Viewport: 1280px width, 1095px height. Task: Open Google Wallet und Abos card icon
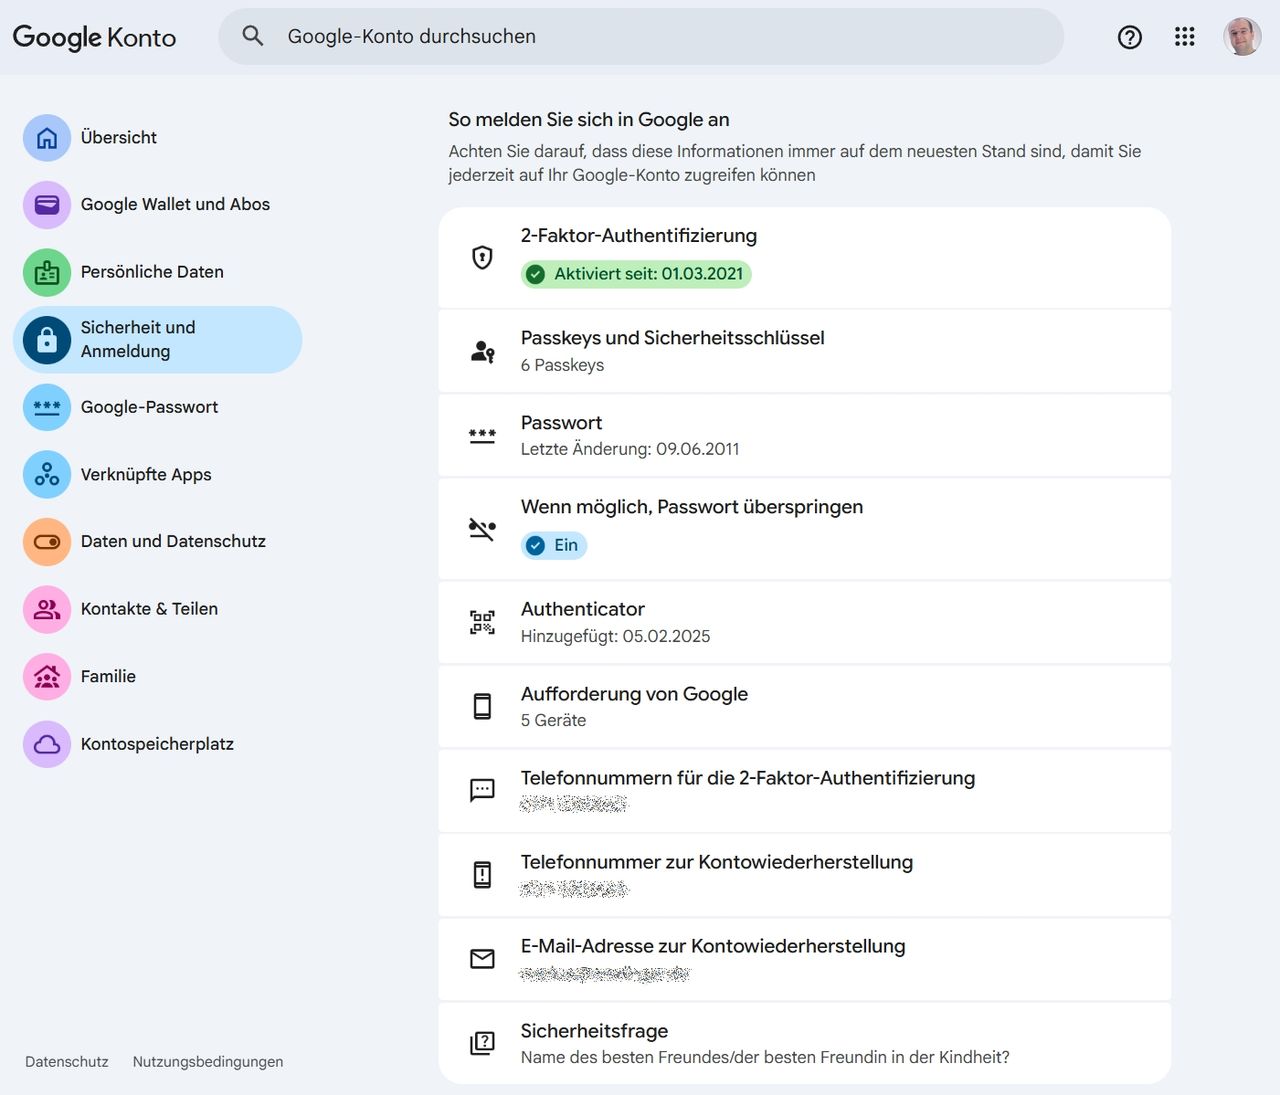pos(47,205)
